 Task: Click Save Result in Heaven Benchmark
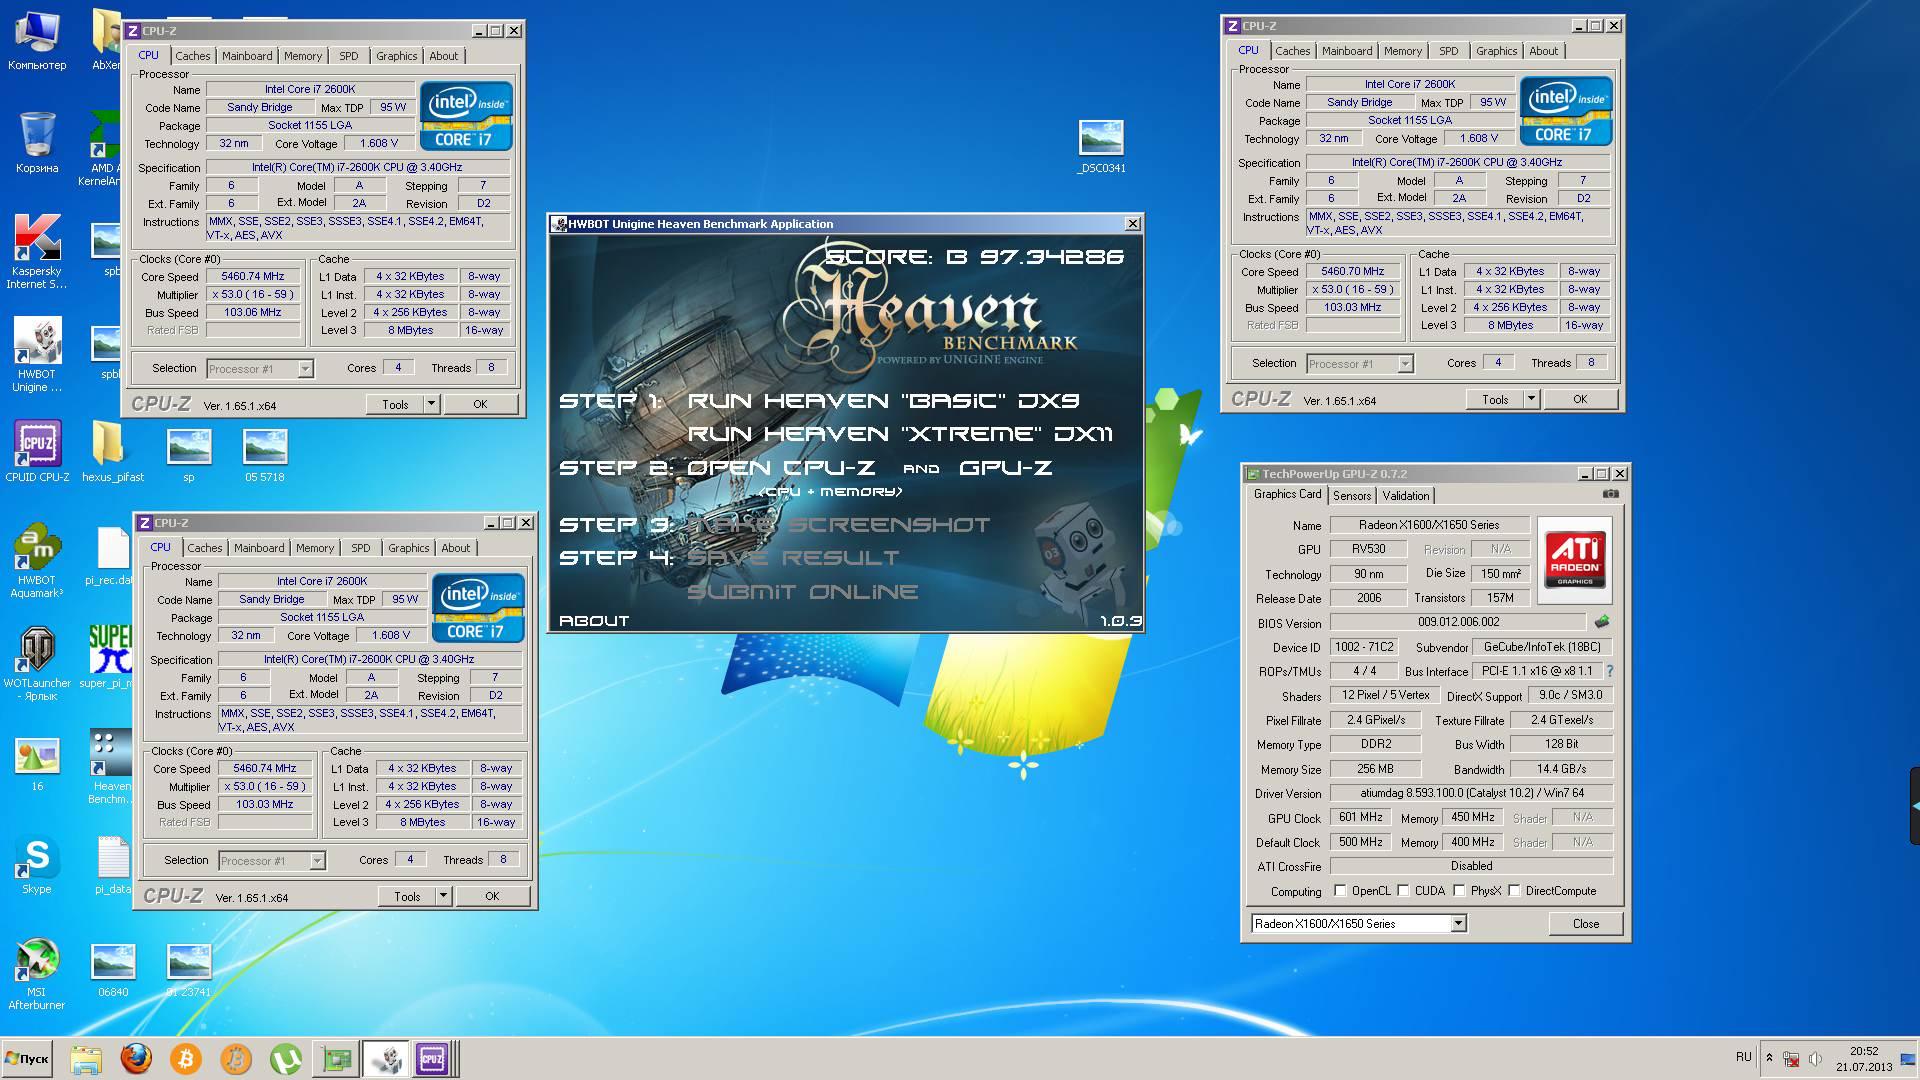click(793, 558)
